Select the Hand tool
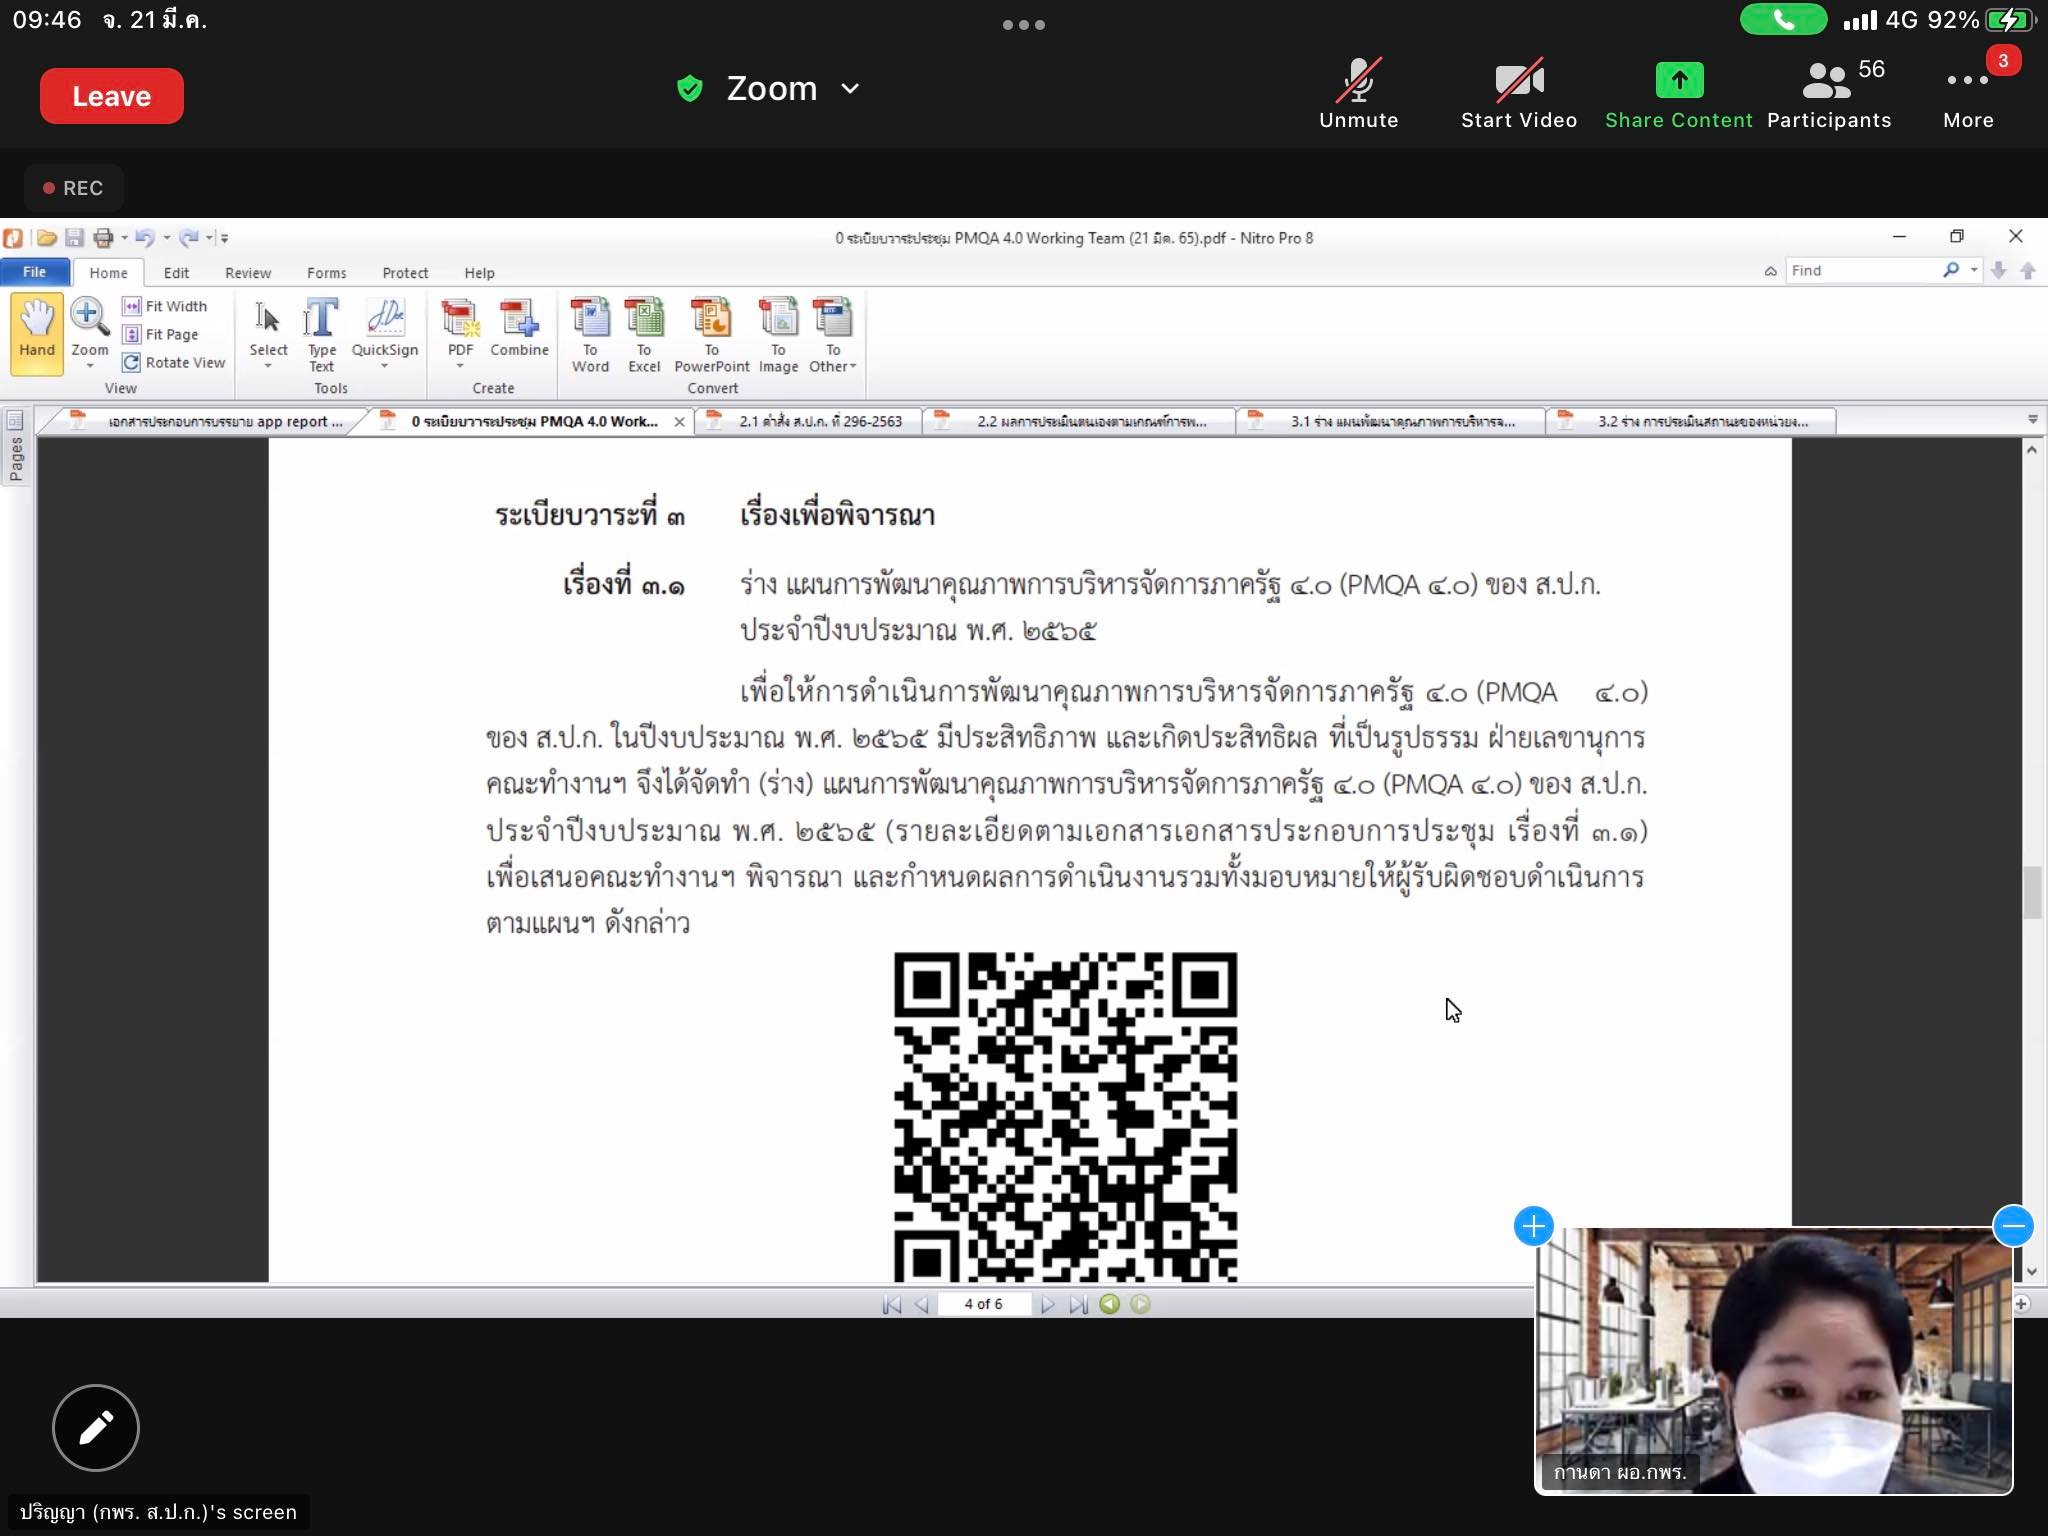Screen dimensions: 2048x1536 tap(37, 332)
